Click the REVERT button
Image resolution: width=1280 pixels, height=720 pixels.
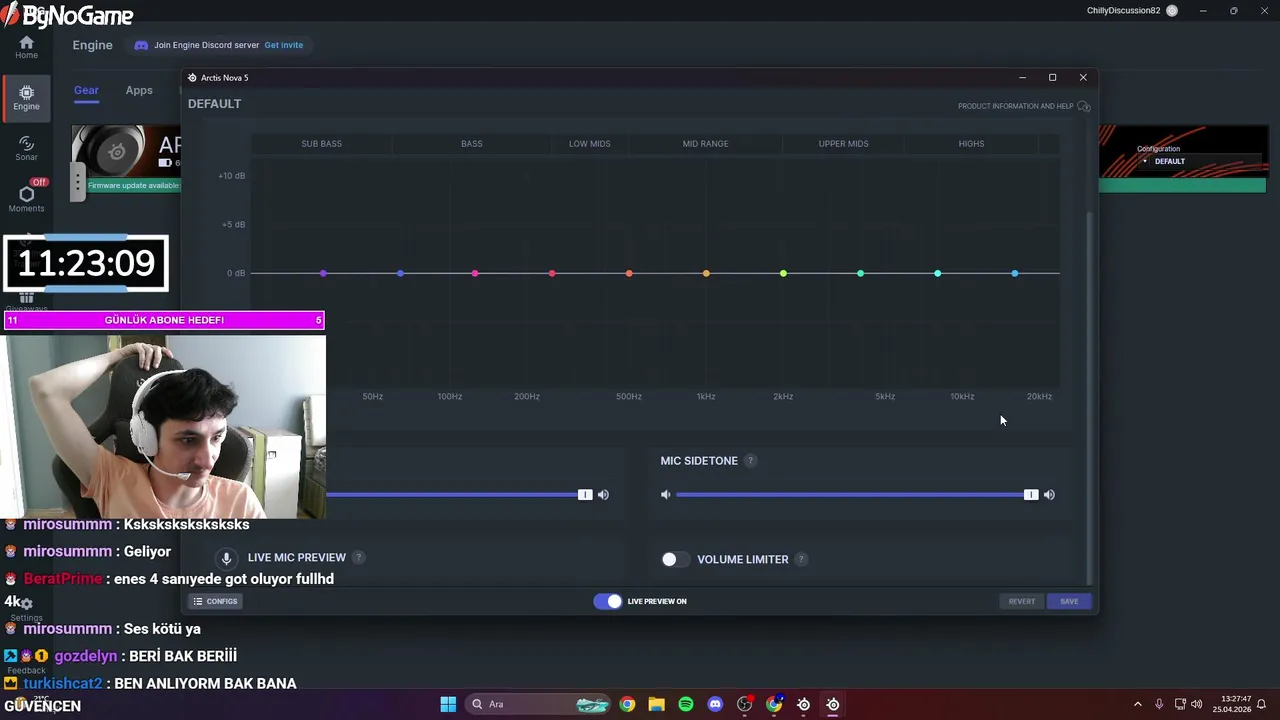pyautogui.click(x=1021, y=601)
